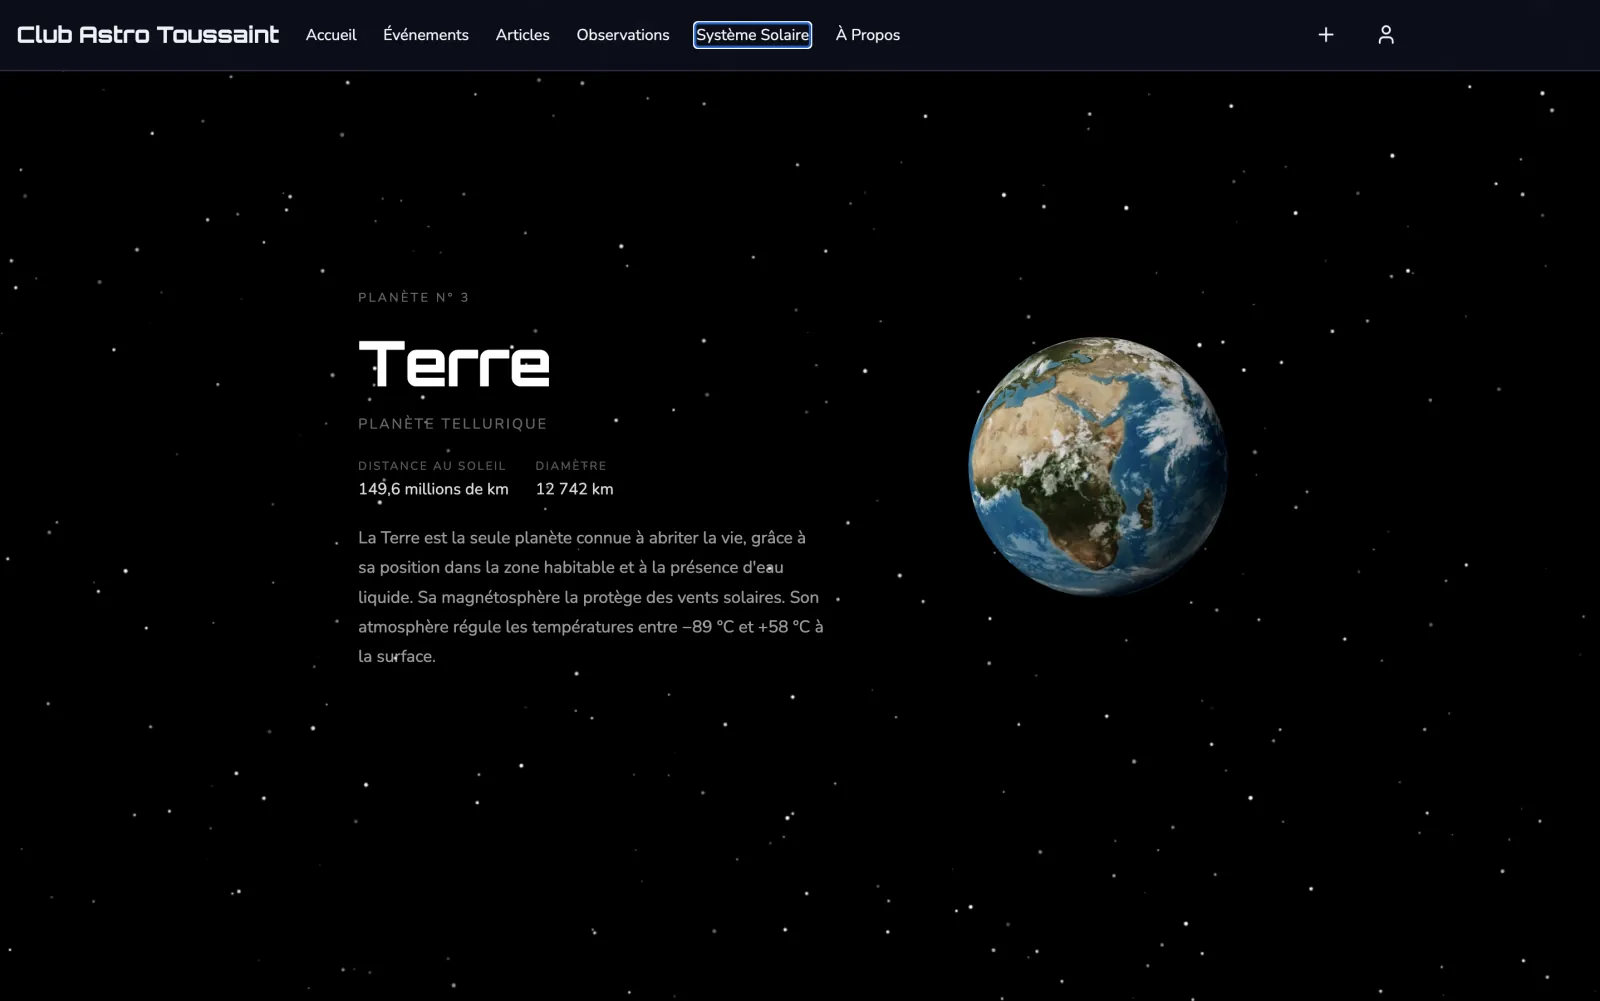This screenshot has width=1600, height=1001.
Task: Click the 12 742 km diameter value
Action: click(x=575, y=489)
